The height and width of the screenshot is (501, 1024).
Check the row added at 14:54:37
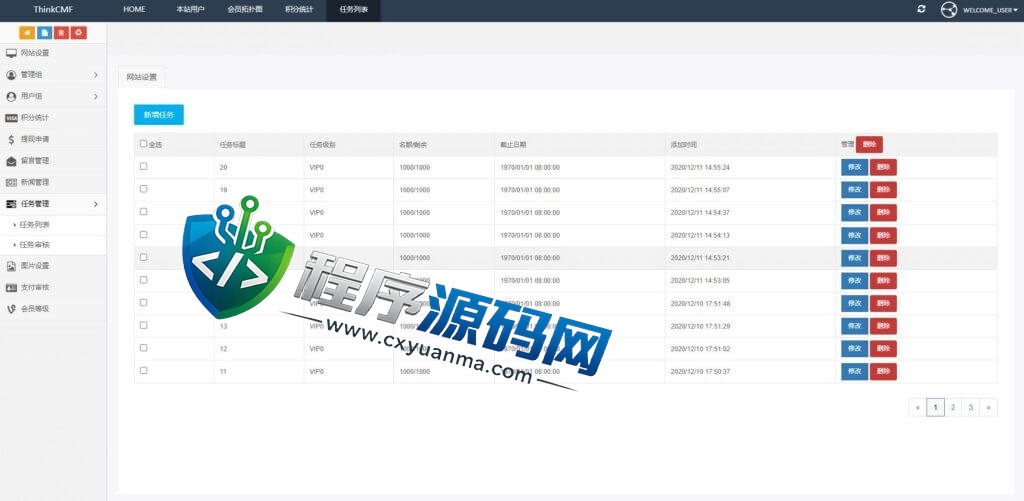click(x=144, y=212)
